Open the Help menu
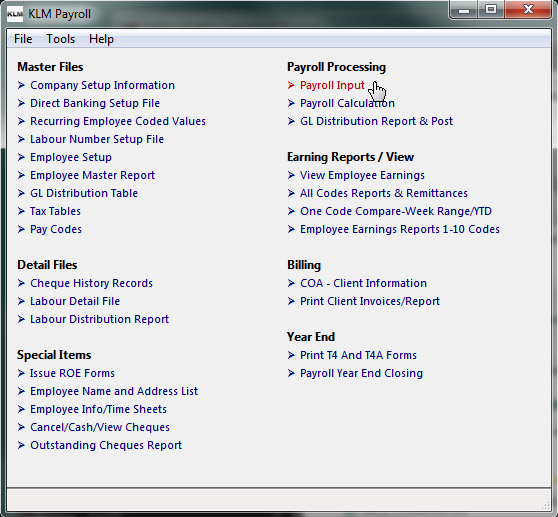This screenshot has width=558, height=517. tap(101, 39)
